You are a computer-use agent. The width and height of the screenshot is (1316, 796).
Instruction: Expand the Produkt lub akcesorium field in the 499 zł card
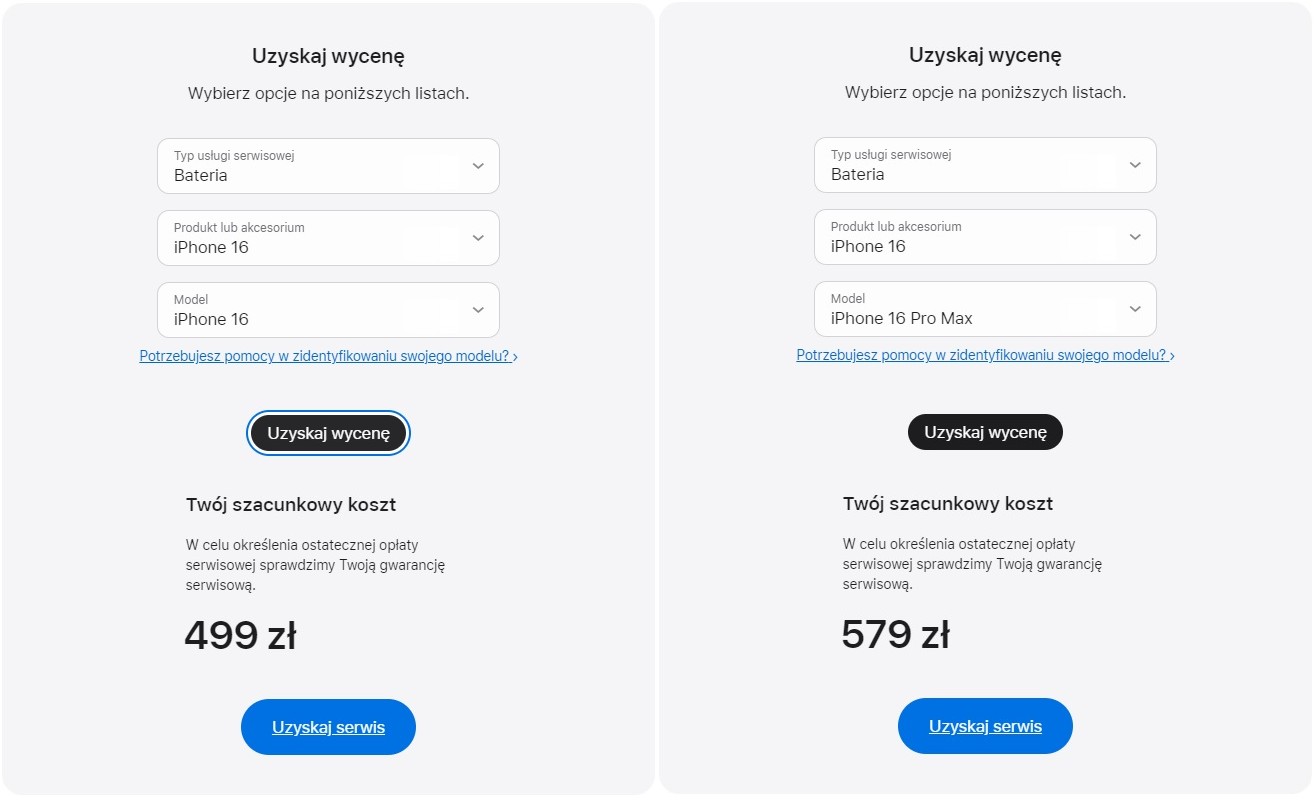(x=310, y=238)
